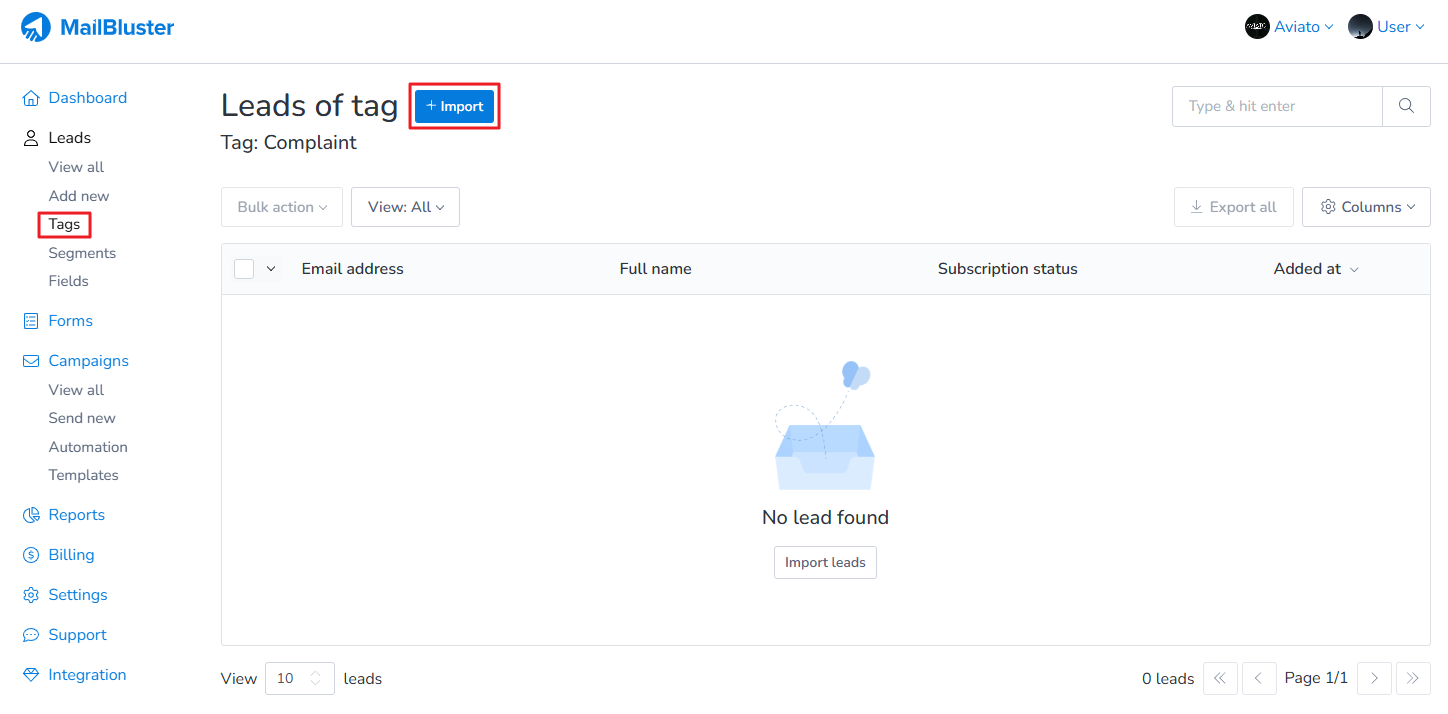Open Support via the chat bubble icon
The width and height of the screenshot is (1448, 714).
(x=31, y=635)
